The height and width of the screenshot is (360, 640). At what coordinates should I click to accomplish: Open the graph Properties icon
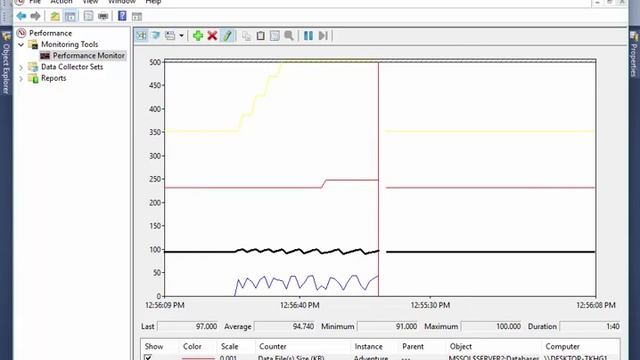275,36
